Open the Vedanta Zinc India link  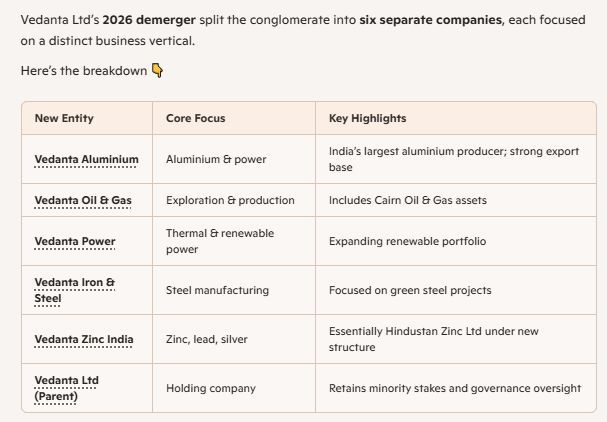pyautogui.click(x=84, y=339)
